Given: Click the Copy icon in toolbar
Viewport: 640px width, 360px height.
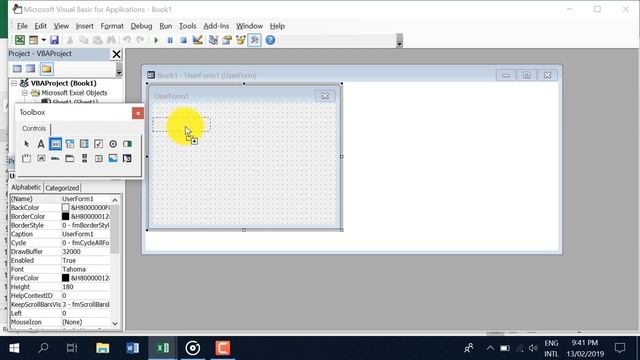Looking at the screenshot, I should click(x=84, y=40).
